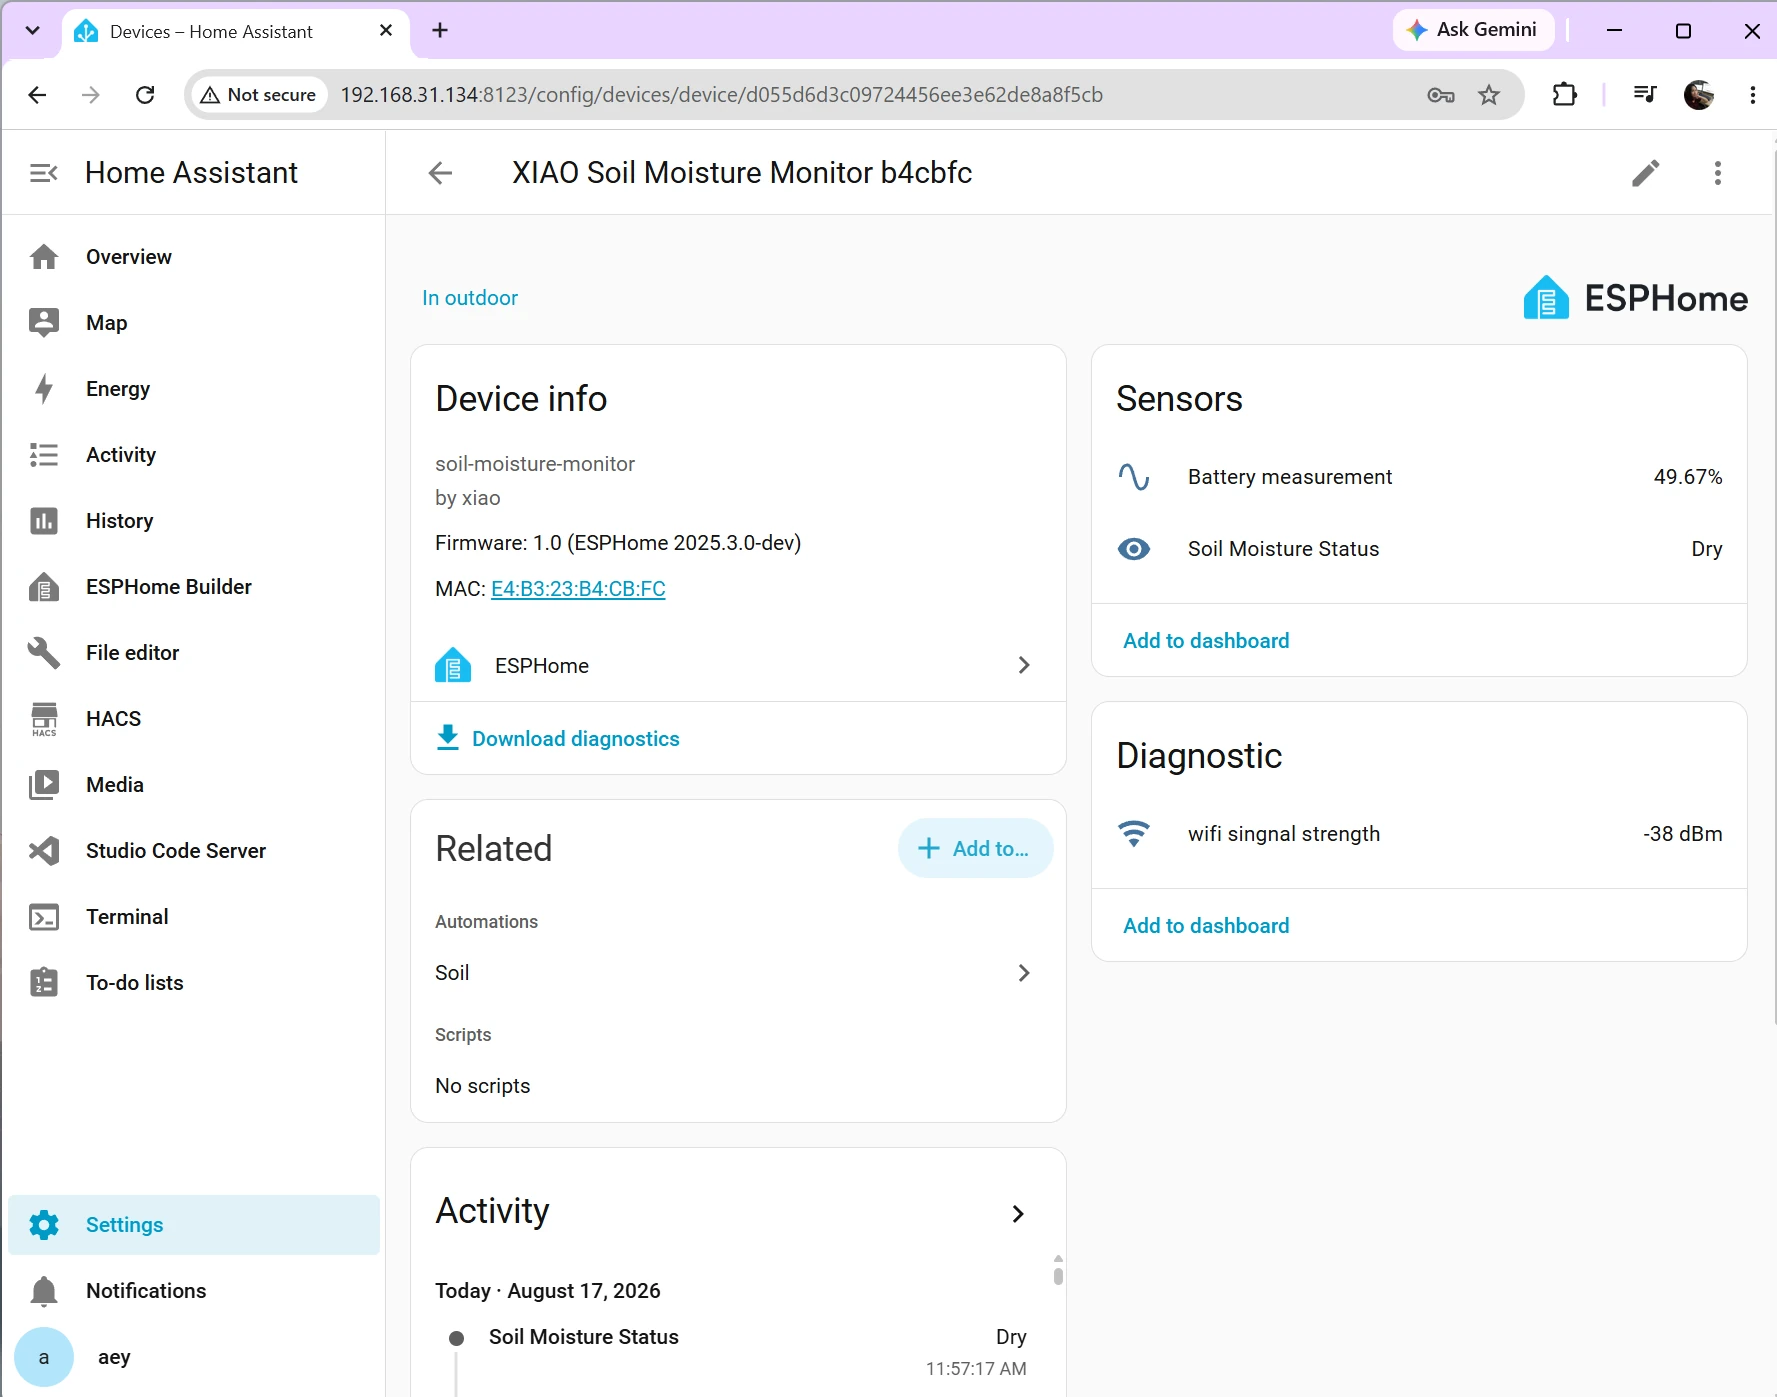
Task: Expand the Soil automation chevron
Action: (1024, 973)
